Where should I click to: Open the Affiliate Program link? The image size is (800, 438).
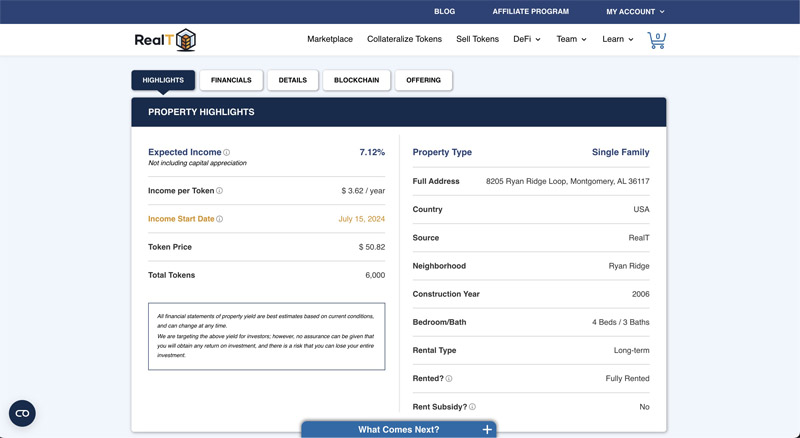pos(531,11)
